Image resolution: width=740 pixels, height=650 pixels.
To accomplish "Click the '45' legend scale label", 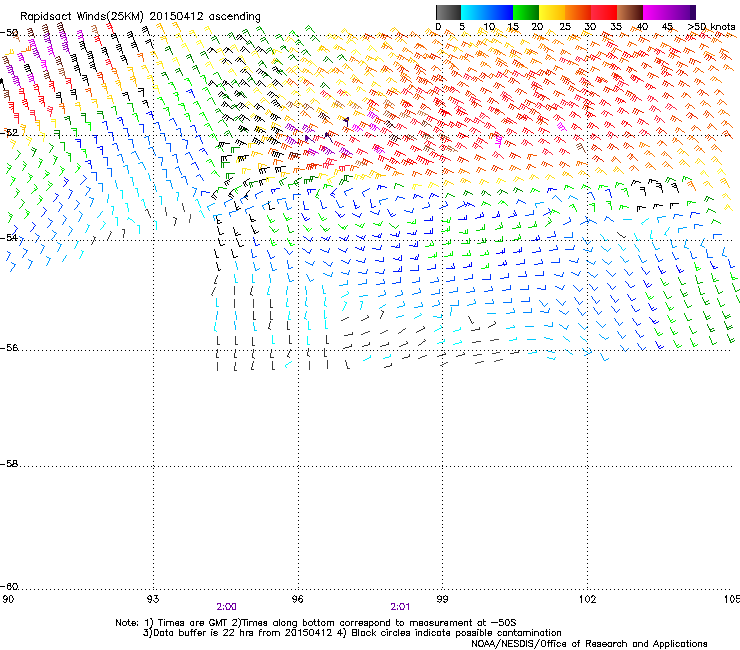I will (667, 27).
